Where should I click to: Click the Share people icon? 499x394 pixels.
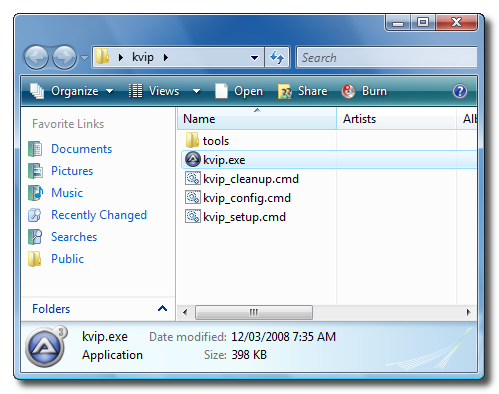tap(285, 91)
